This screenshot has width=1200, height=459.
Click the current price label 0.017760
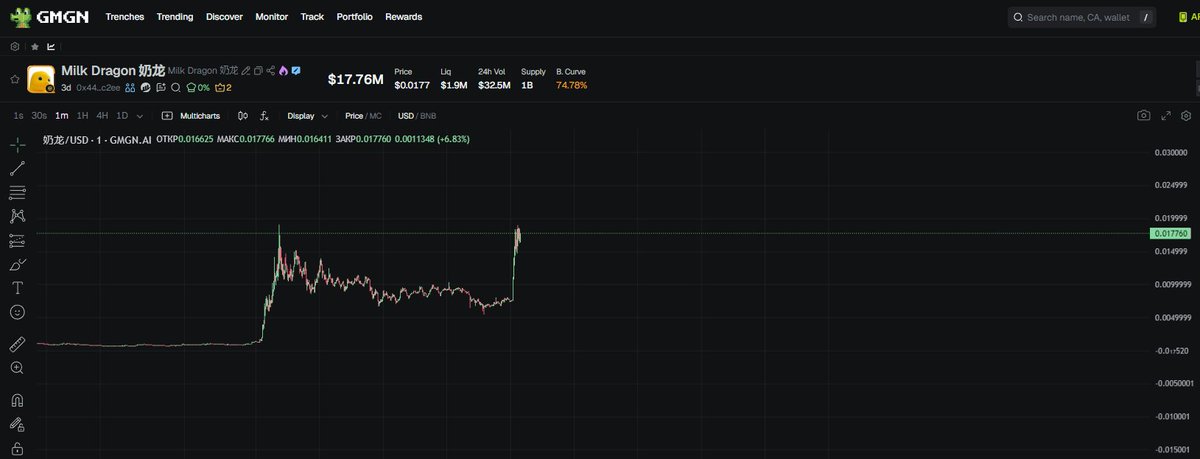click(1171, 233)
